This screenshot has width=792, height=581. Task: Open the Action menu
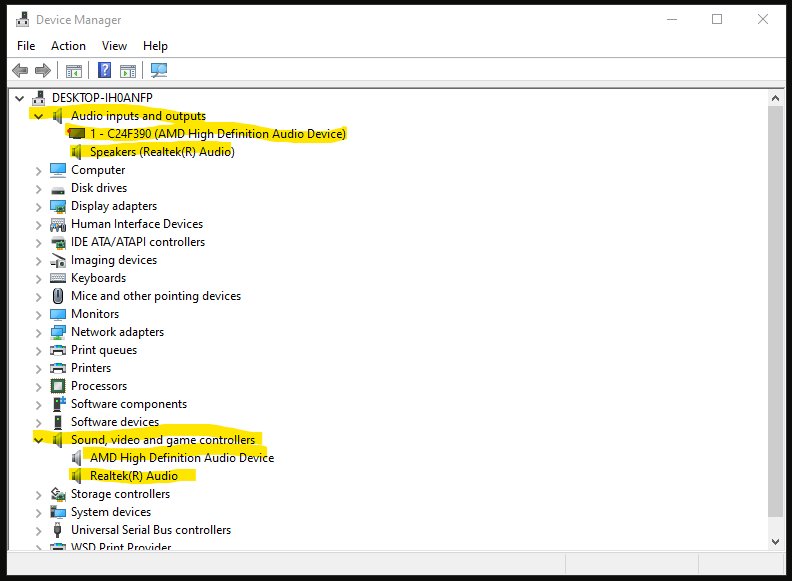pos(68,46)
